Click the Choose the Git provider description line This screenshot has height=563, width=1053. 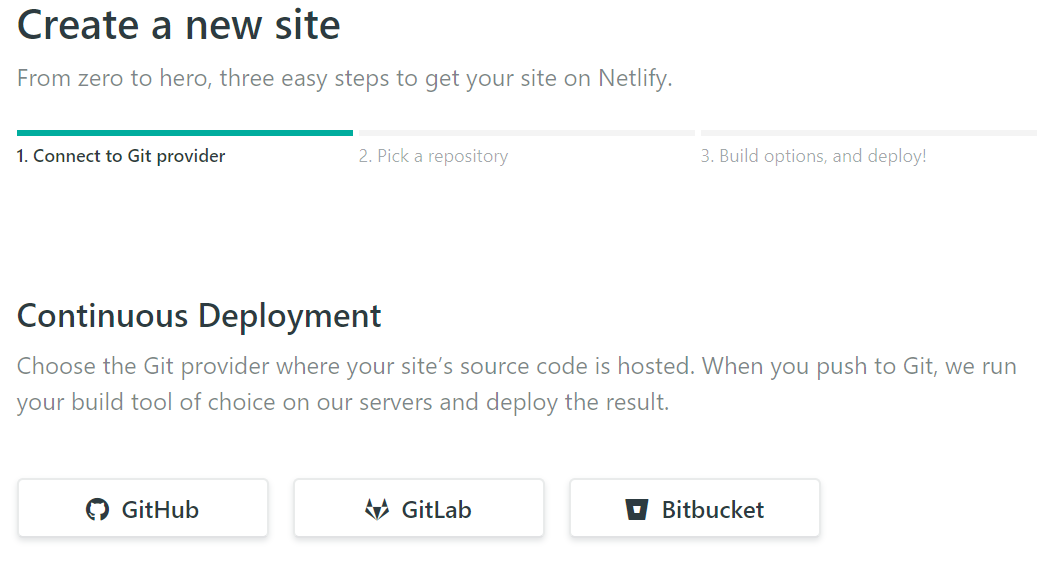pos(516,366)
